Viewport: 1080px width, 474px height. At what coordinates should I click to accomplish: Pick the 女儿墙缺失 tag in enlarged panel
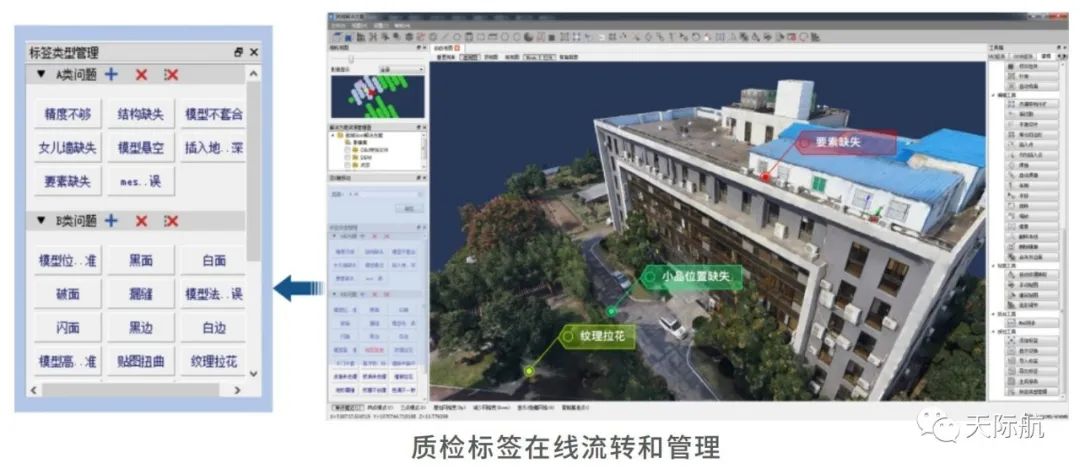(x=68, y=147)
